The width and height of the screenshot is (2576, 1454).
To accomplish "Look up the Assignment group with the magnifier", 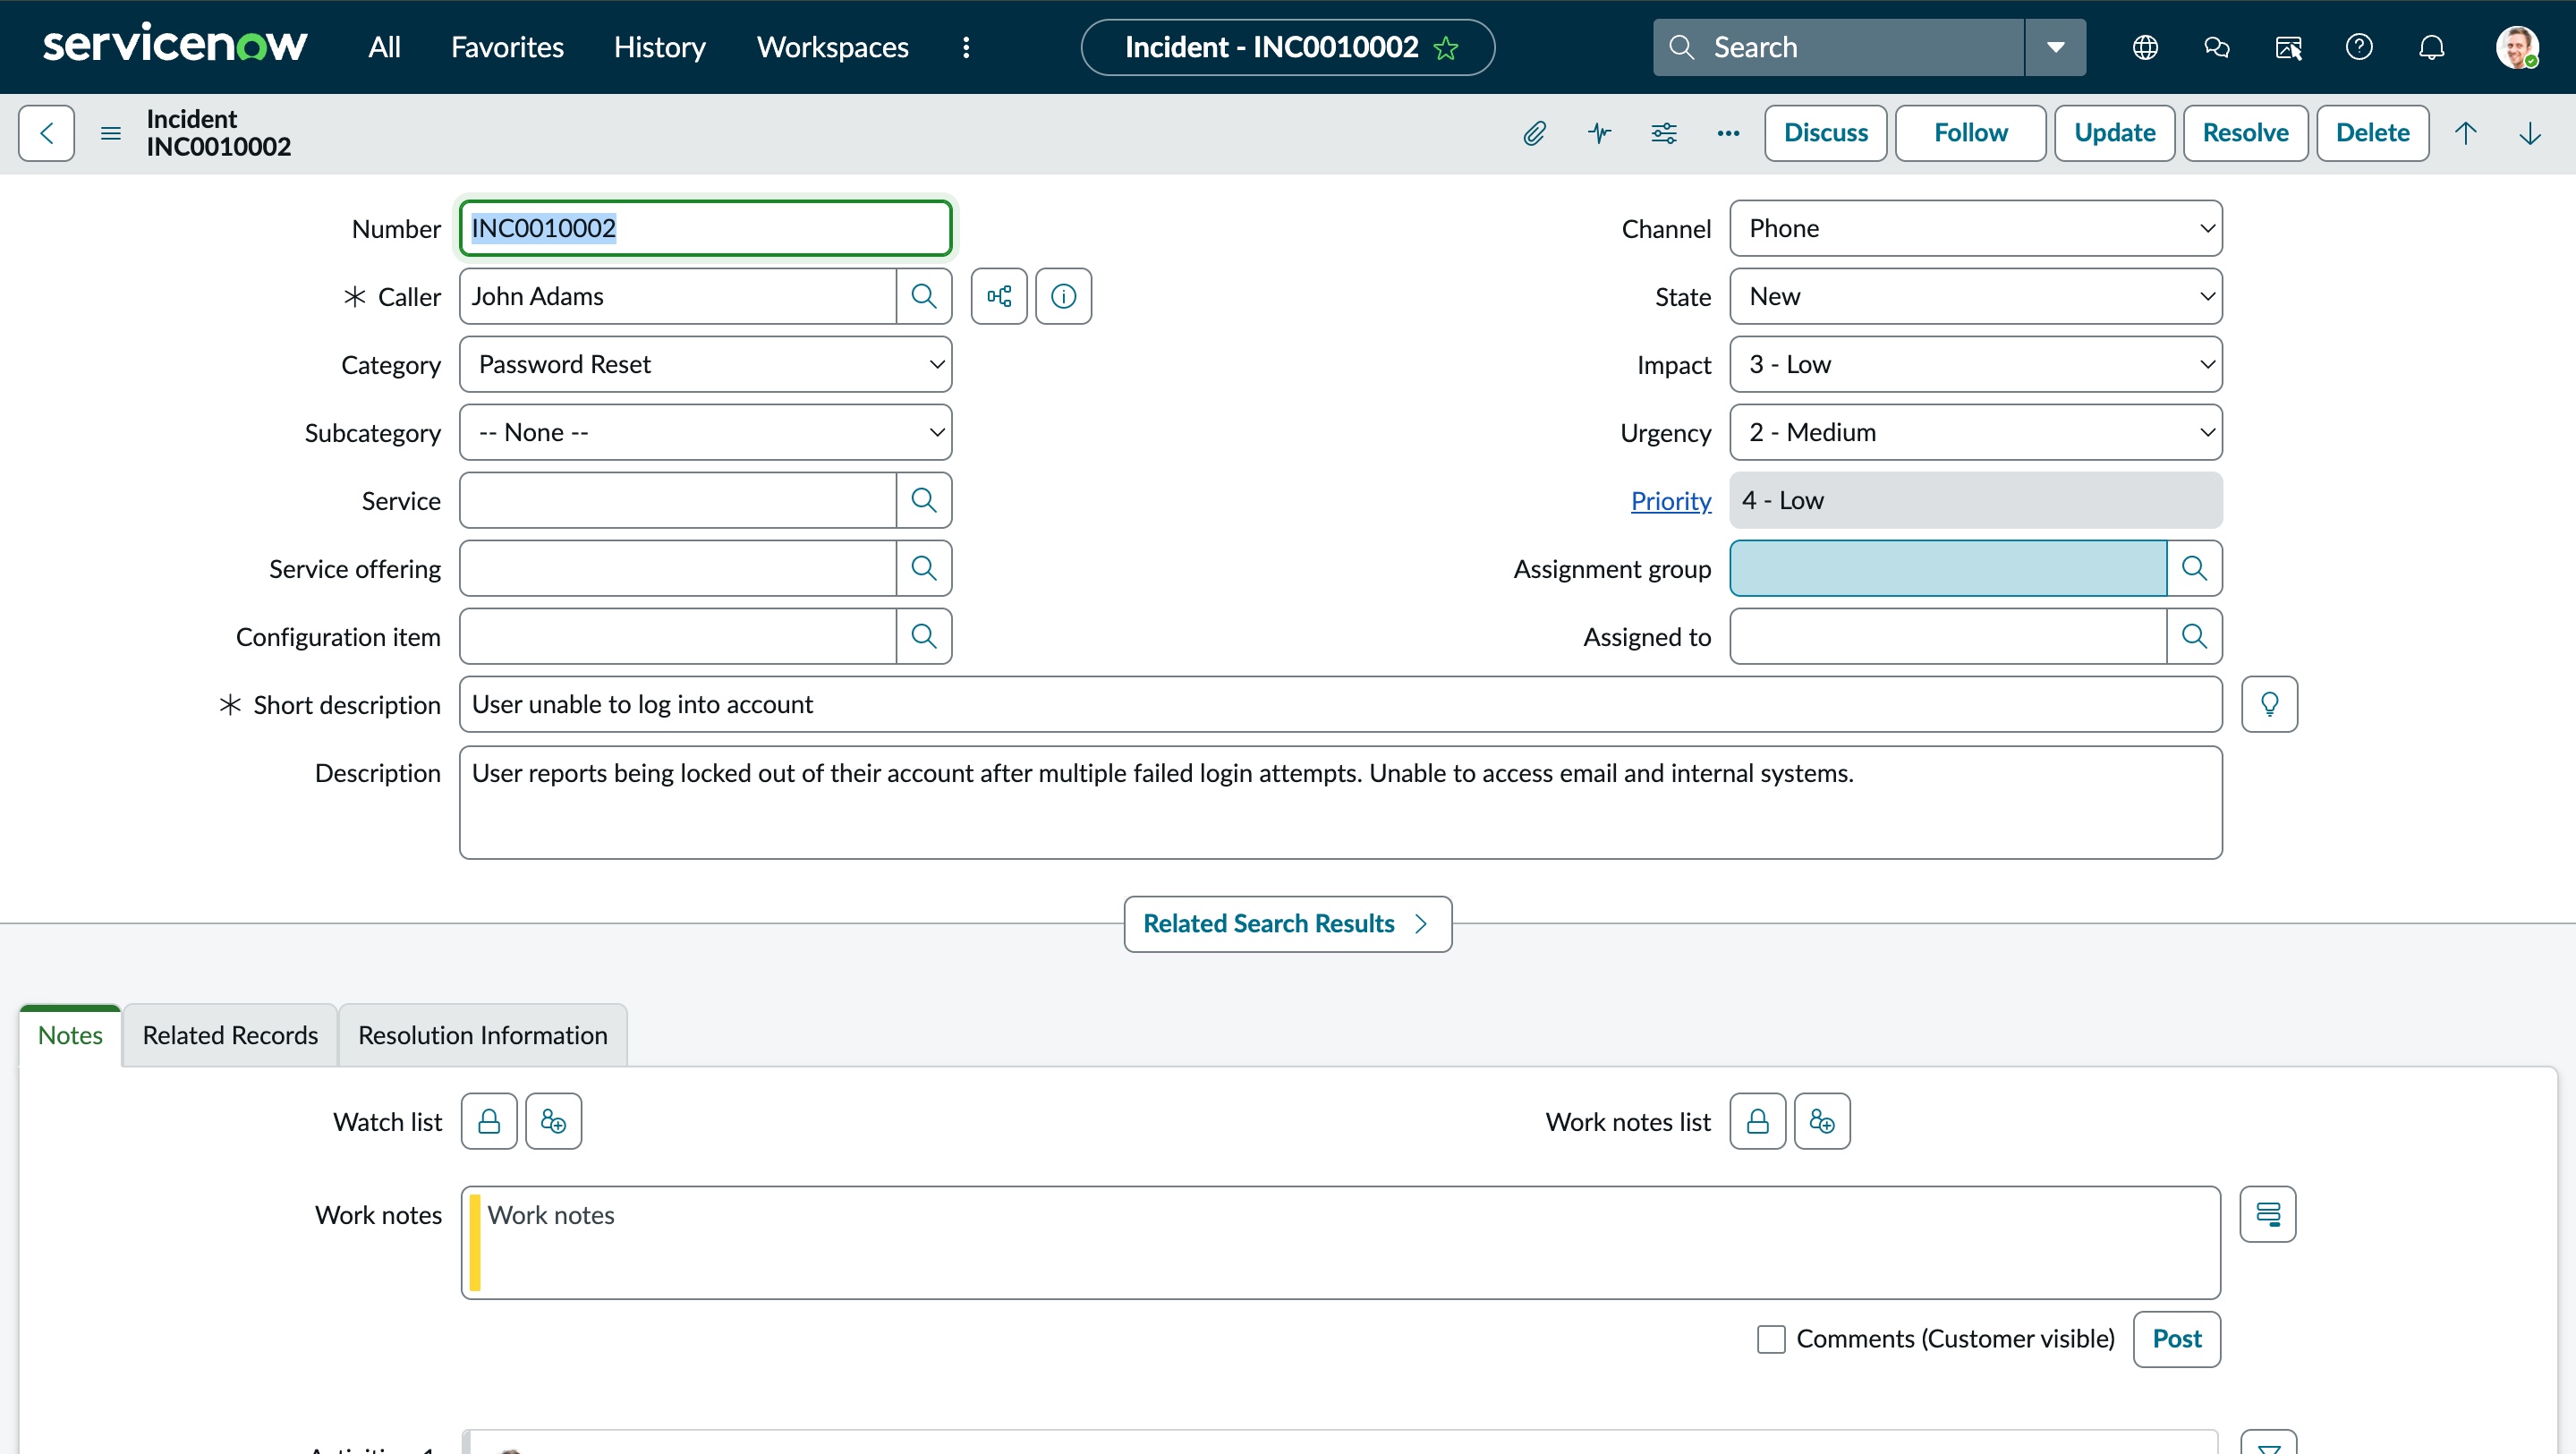I will coord(2194,568).
